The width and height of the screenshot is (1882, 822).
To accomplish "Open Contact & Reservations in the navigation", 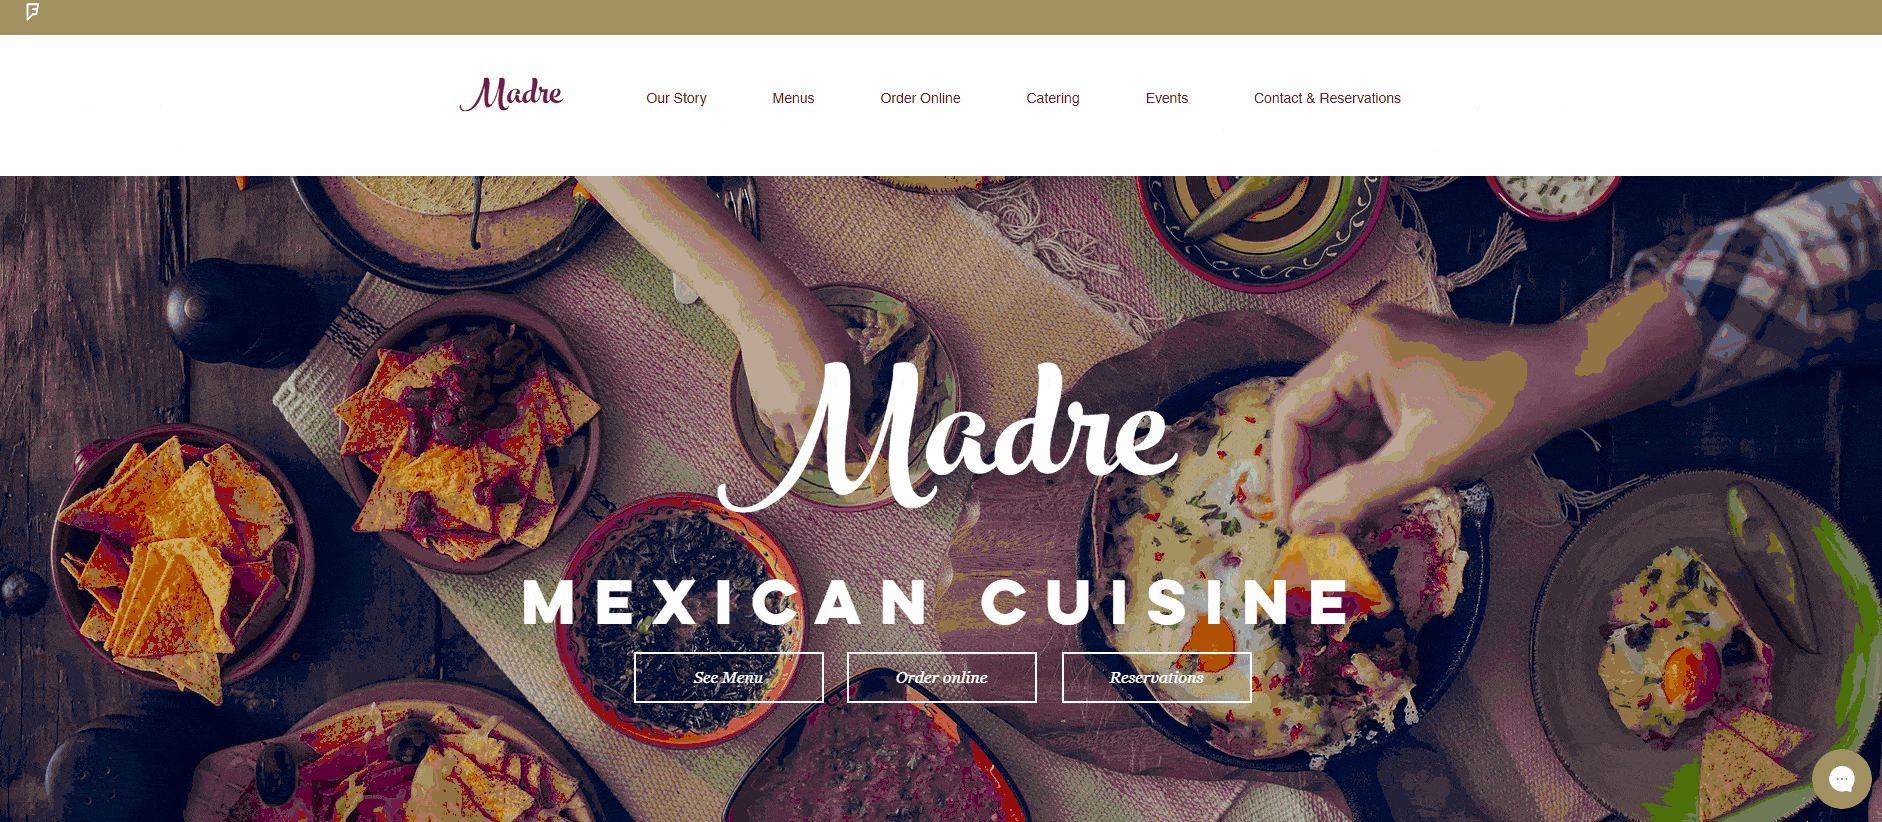I will coord(1327,98).
